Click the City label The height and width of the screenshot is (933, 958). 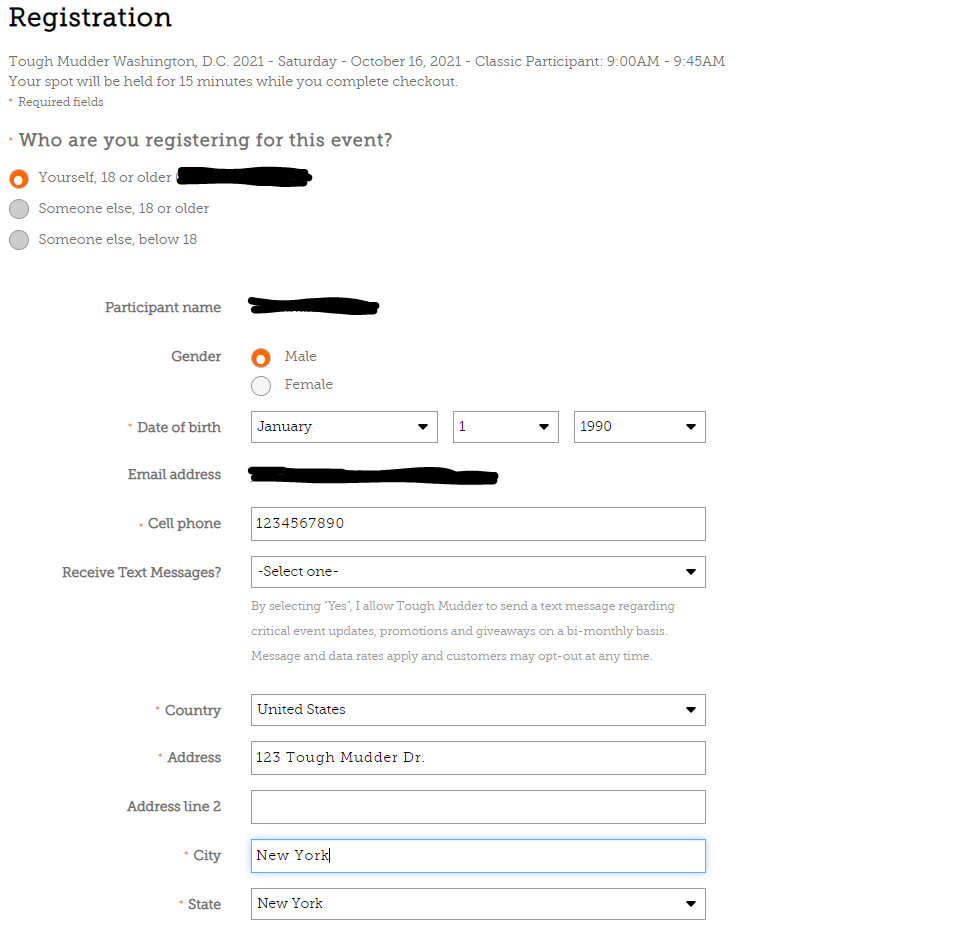(x=207, y=855)
